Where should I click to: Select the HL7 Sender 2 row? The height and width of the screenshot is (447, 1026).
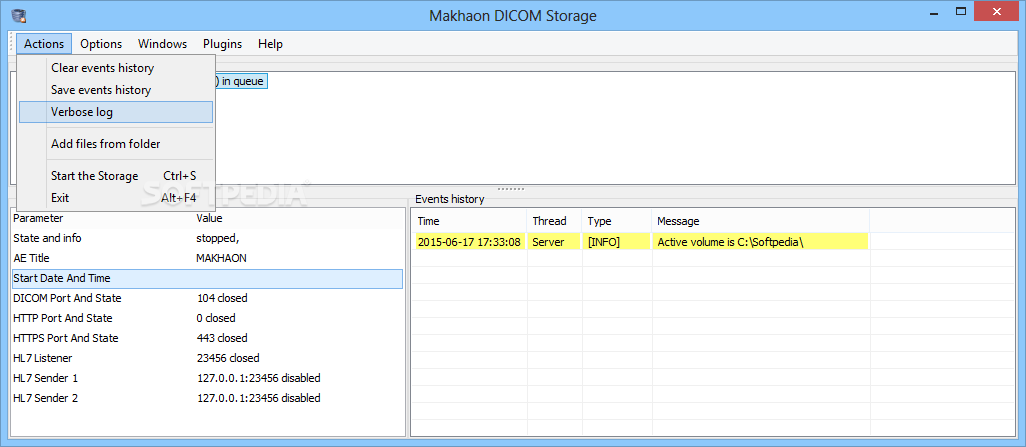point(207,398)
